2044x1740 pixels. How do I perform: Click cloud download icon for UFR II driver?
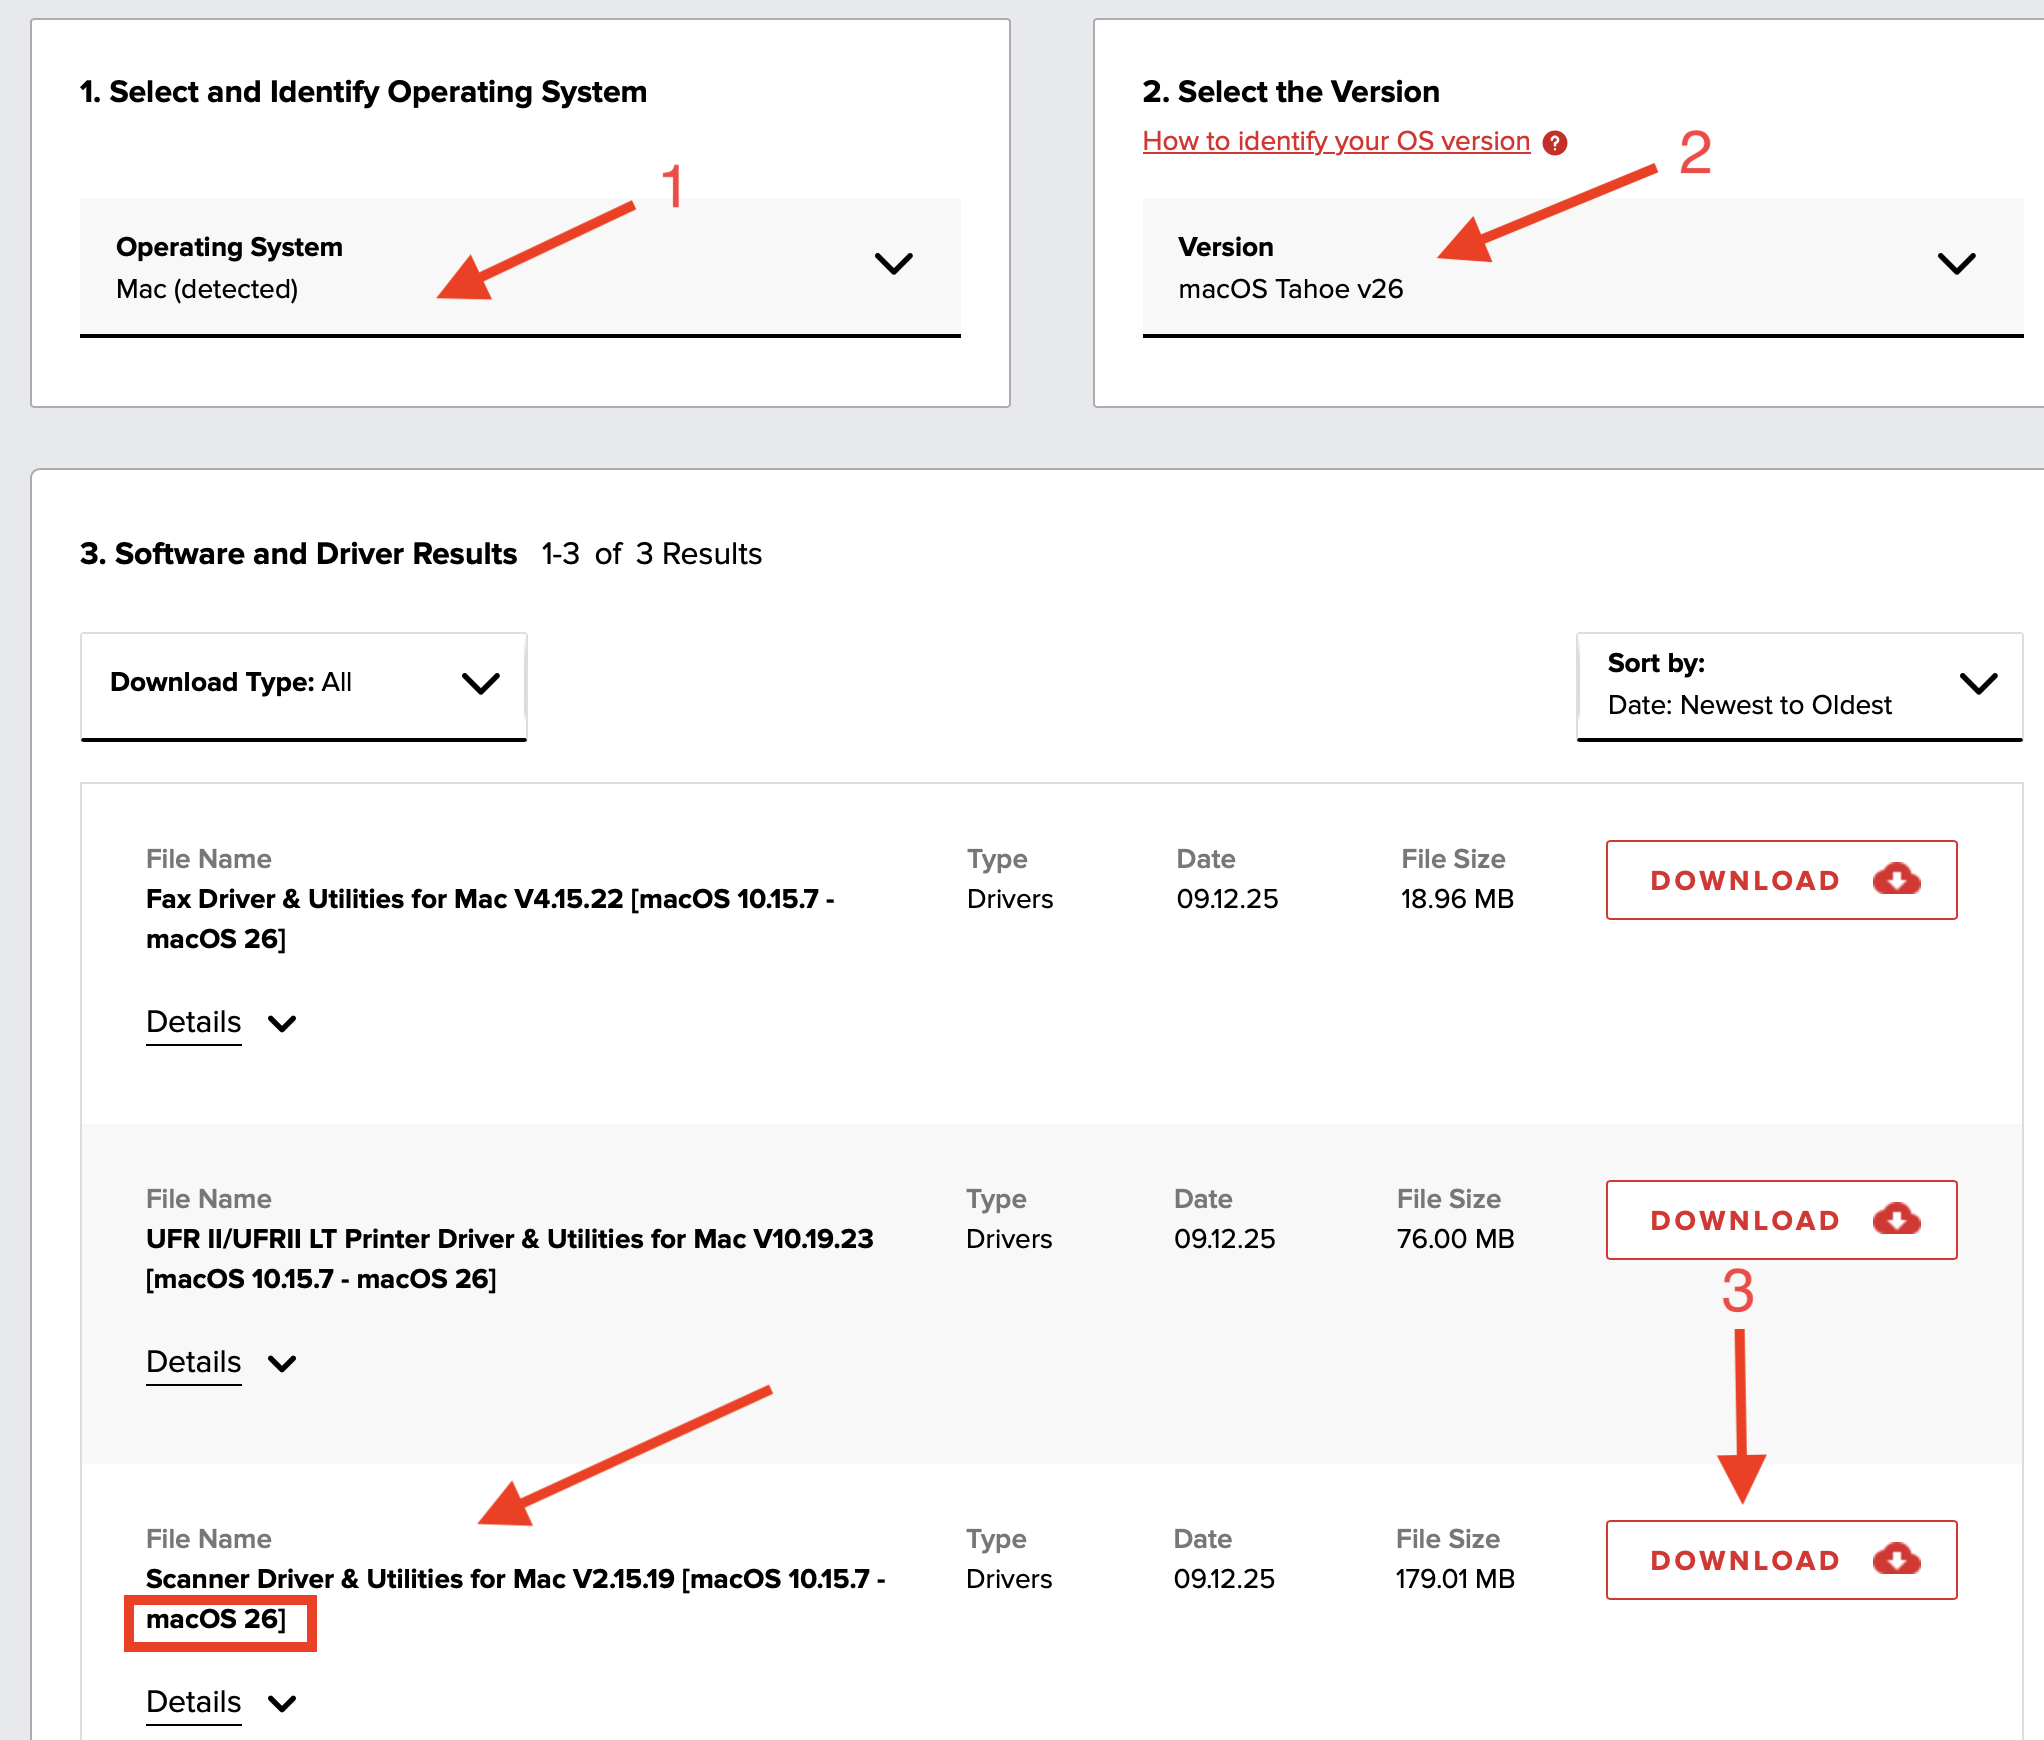click(1896, 1219)
